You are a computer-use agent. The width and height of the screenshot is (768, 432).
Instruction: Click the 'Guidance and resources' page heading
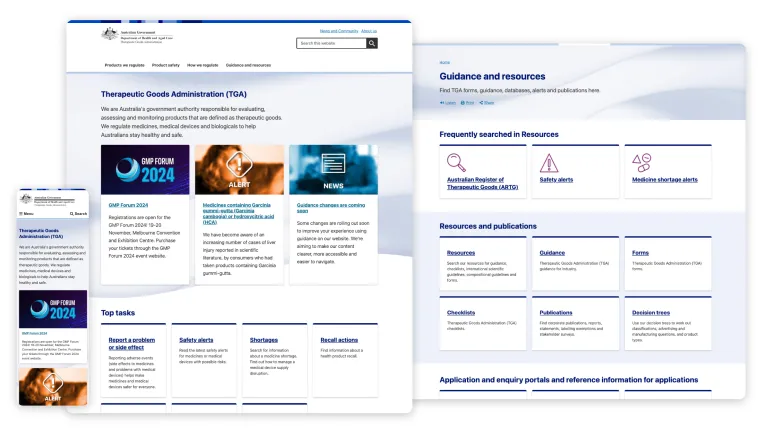click(x=492, y=76)
